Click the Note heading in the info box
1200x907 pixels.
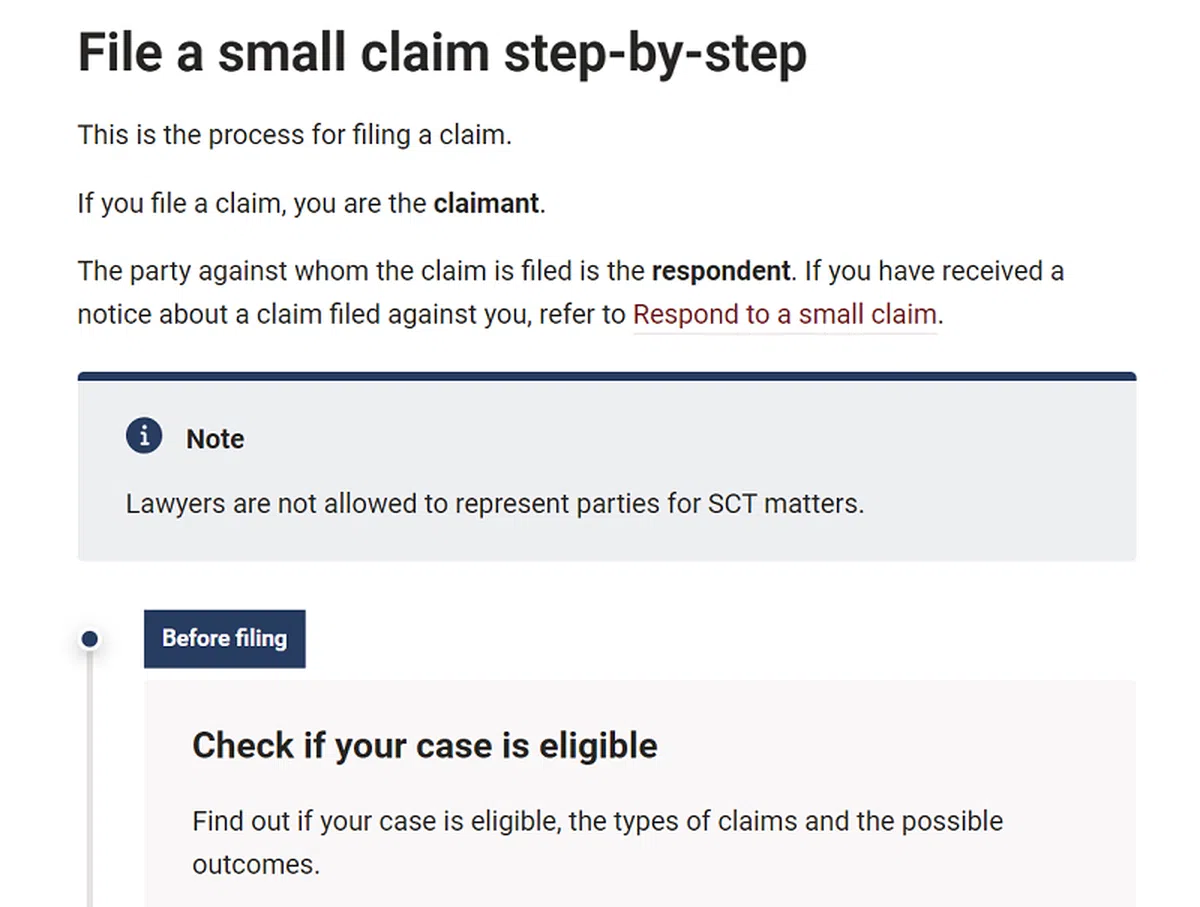coord(215,439)
